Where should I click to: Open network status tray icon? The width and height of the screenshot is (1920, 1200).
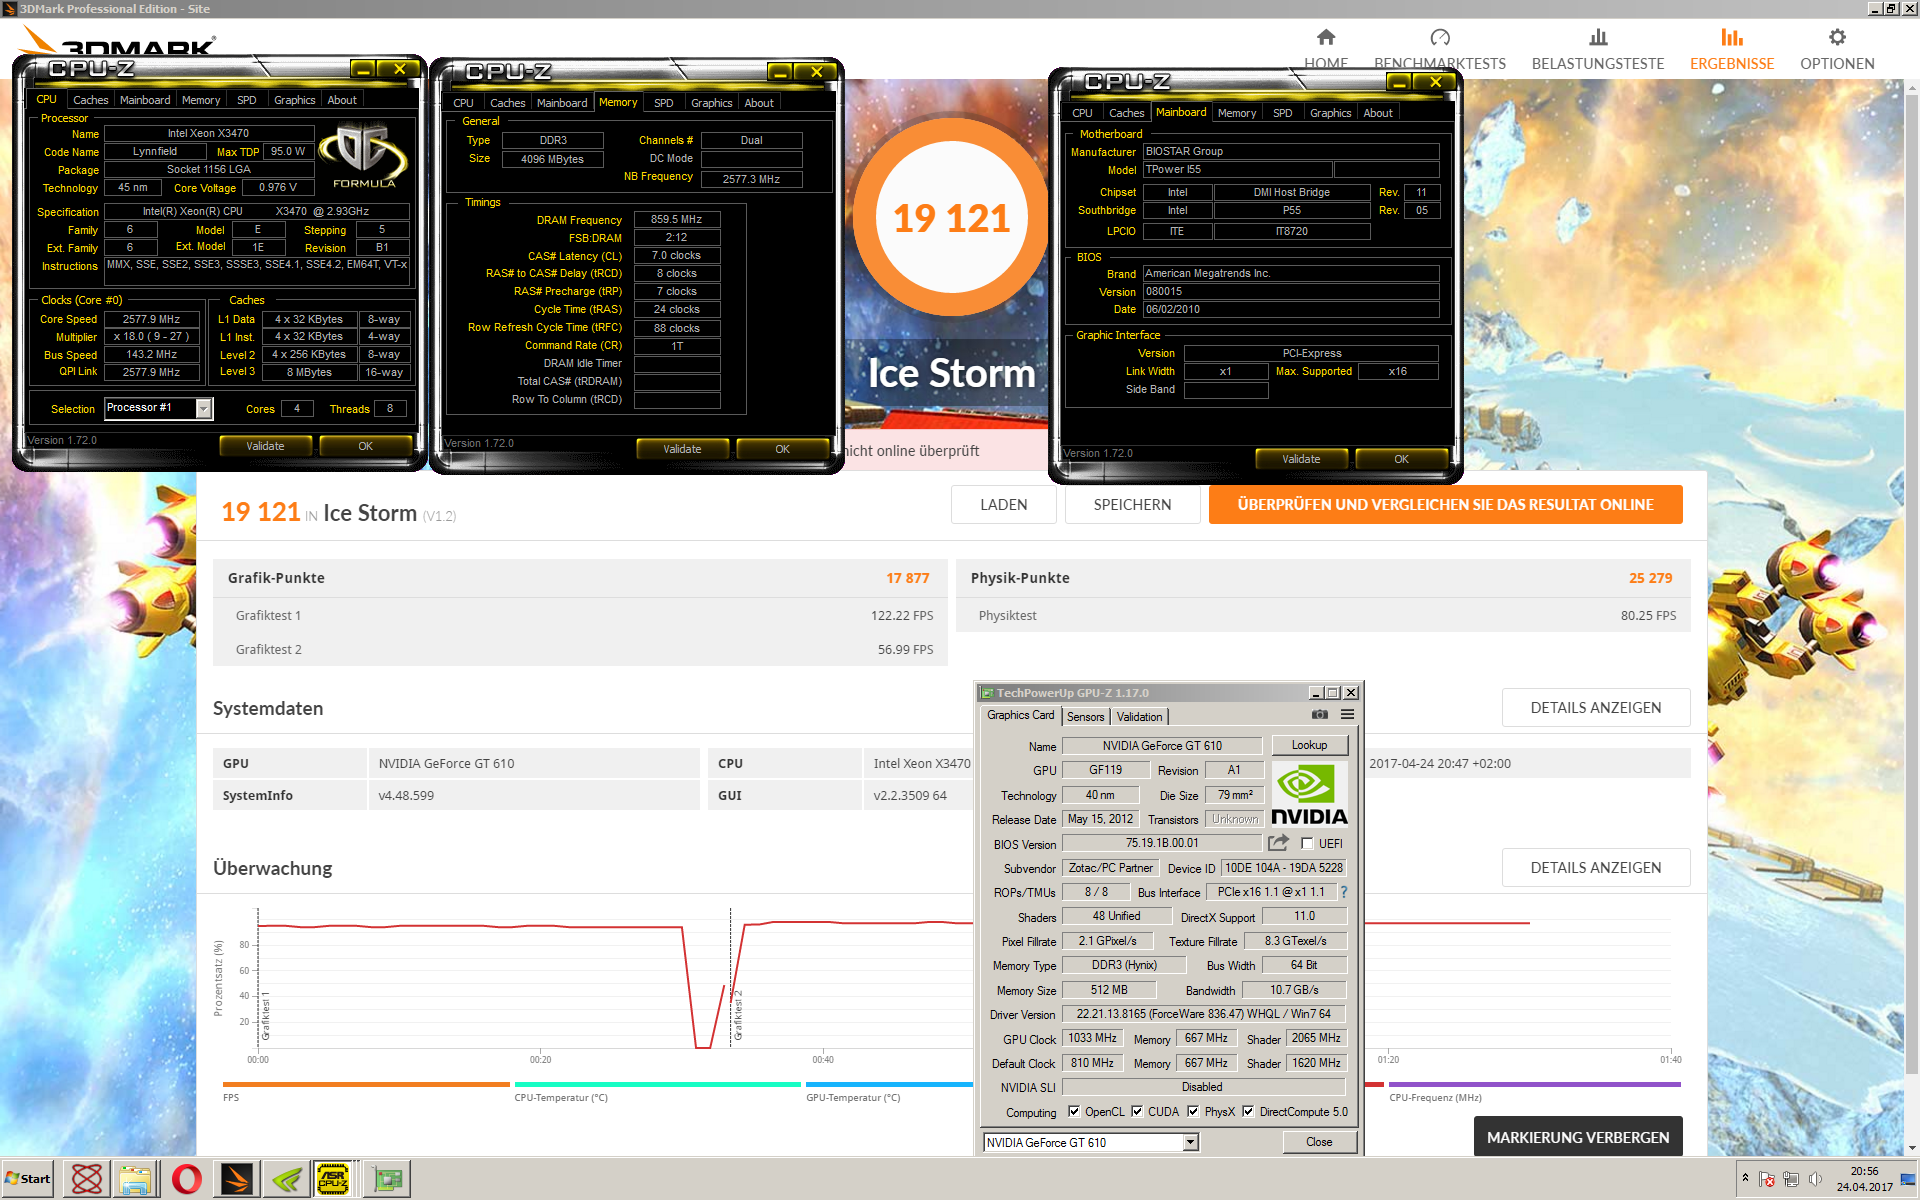pyautogui.click(x=1791, y=1179)
